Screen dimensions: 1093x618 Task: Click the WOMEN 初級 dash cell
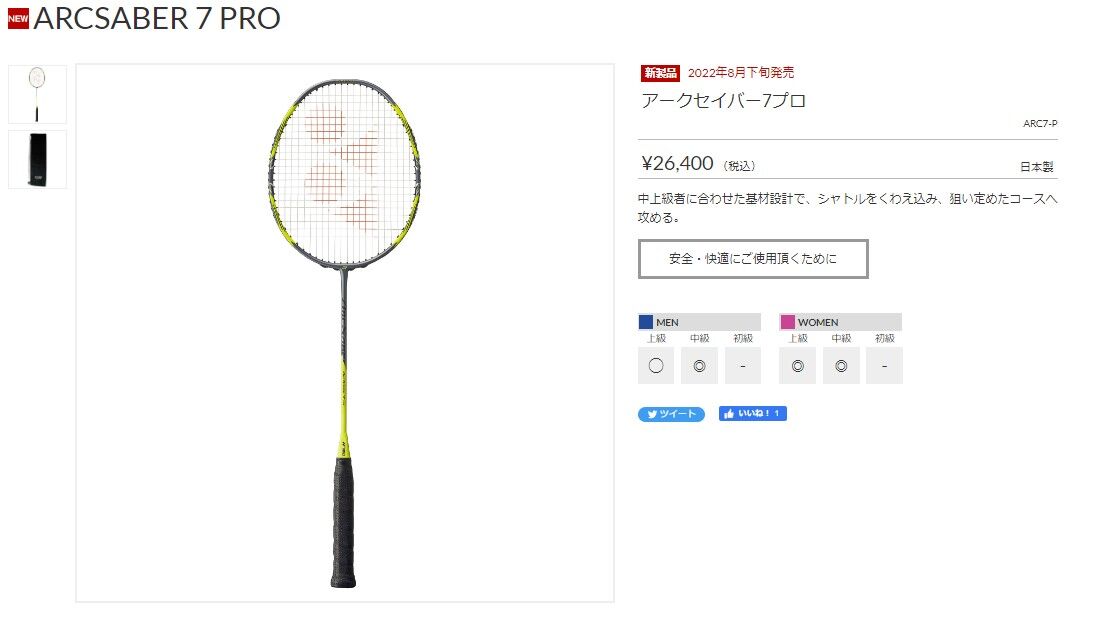(885, 366)
